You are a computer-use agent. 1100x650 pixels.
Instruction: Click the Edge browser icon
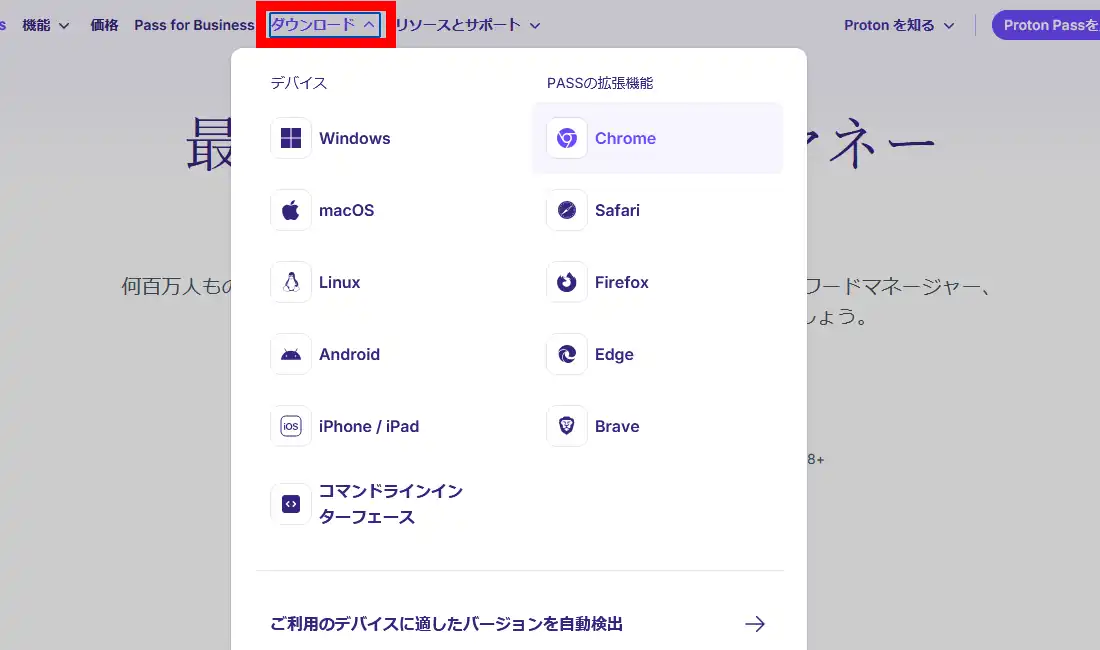click(x=567, y=354)
